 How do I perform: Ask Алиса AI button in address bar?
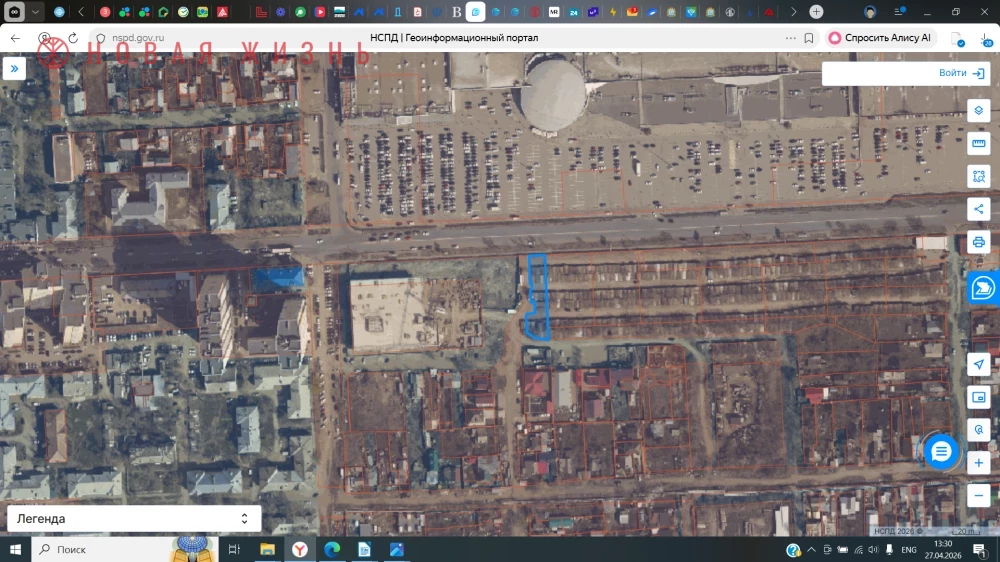pyautogui.click(x=880, y=38)
